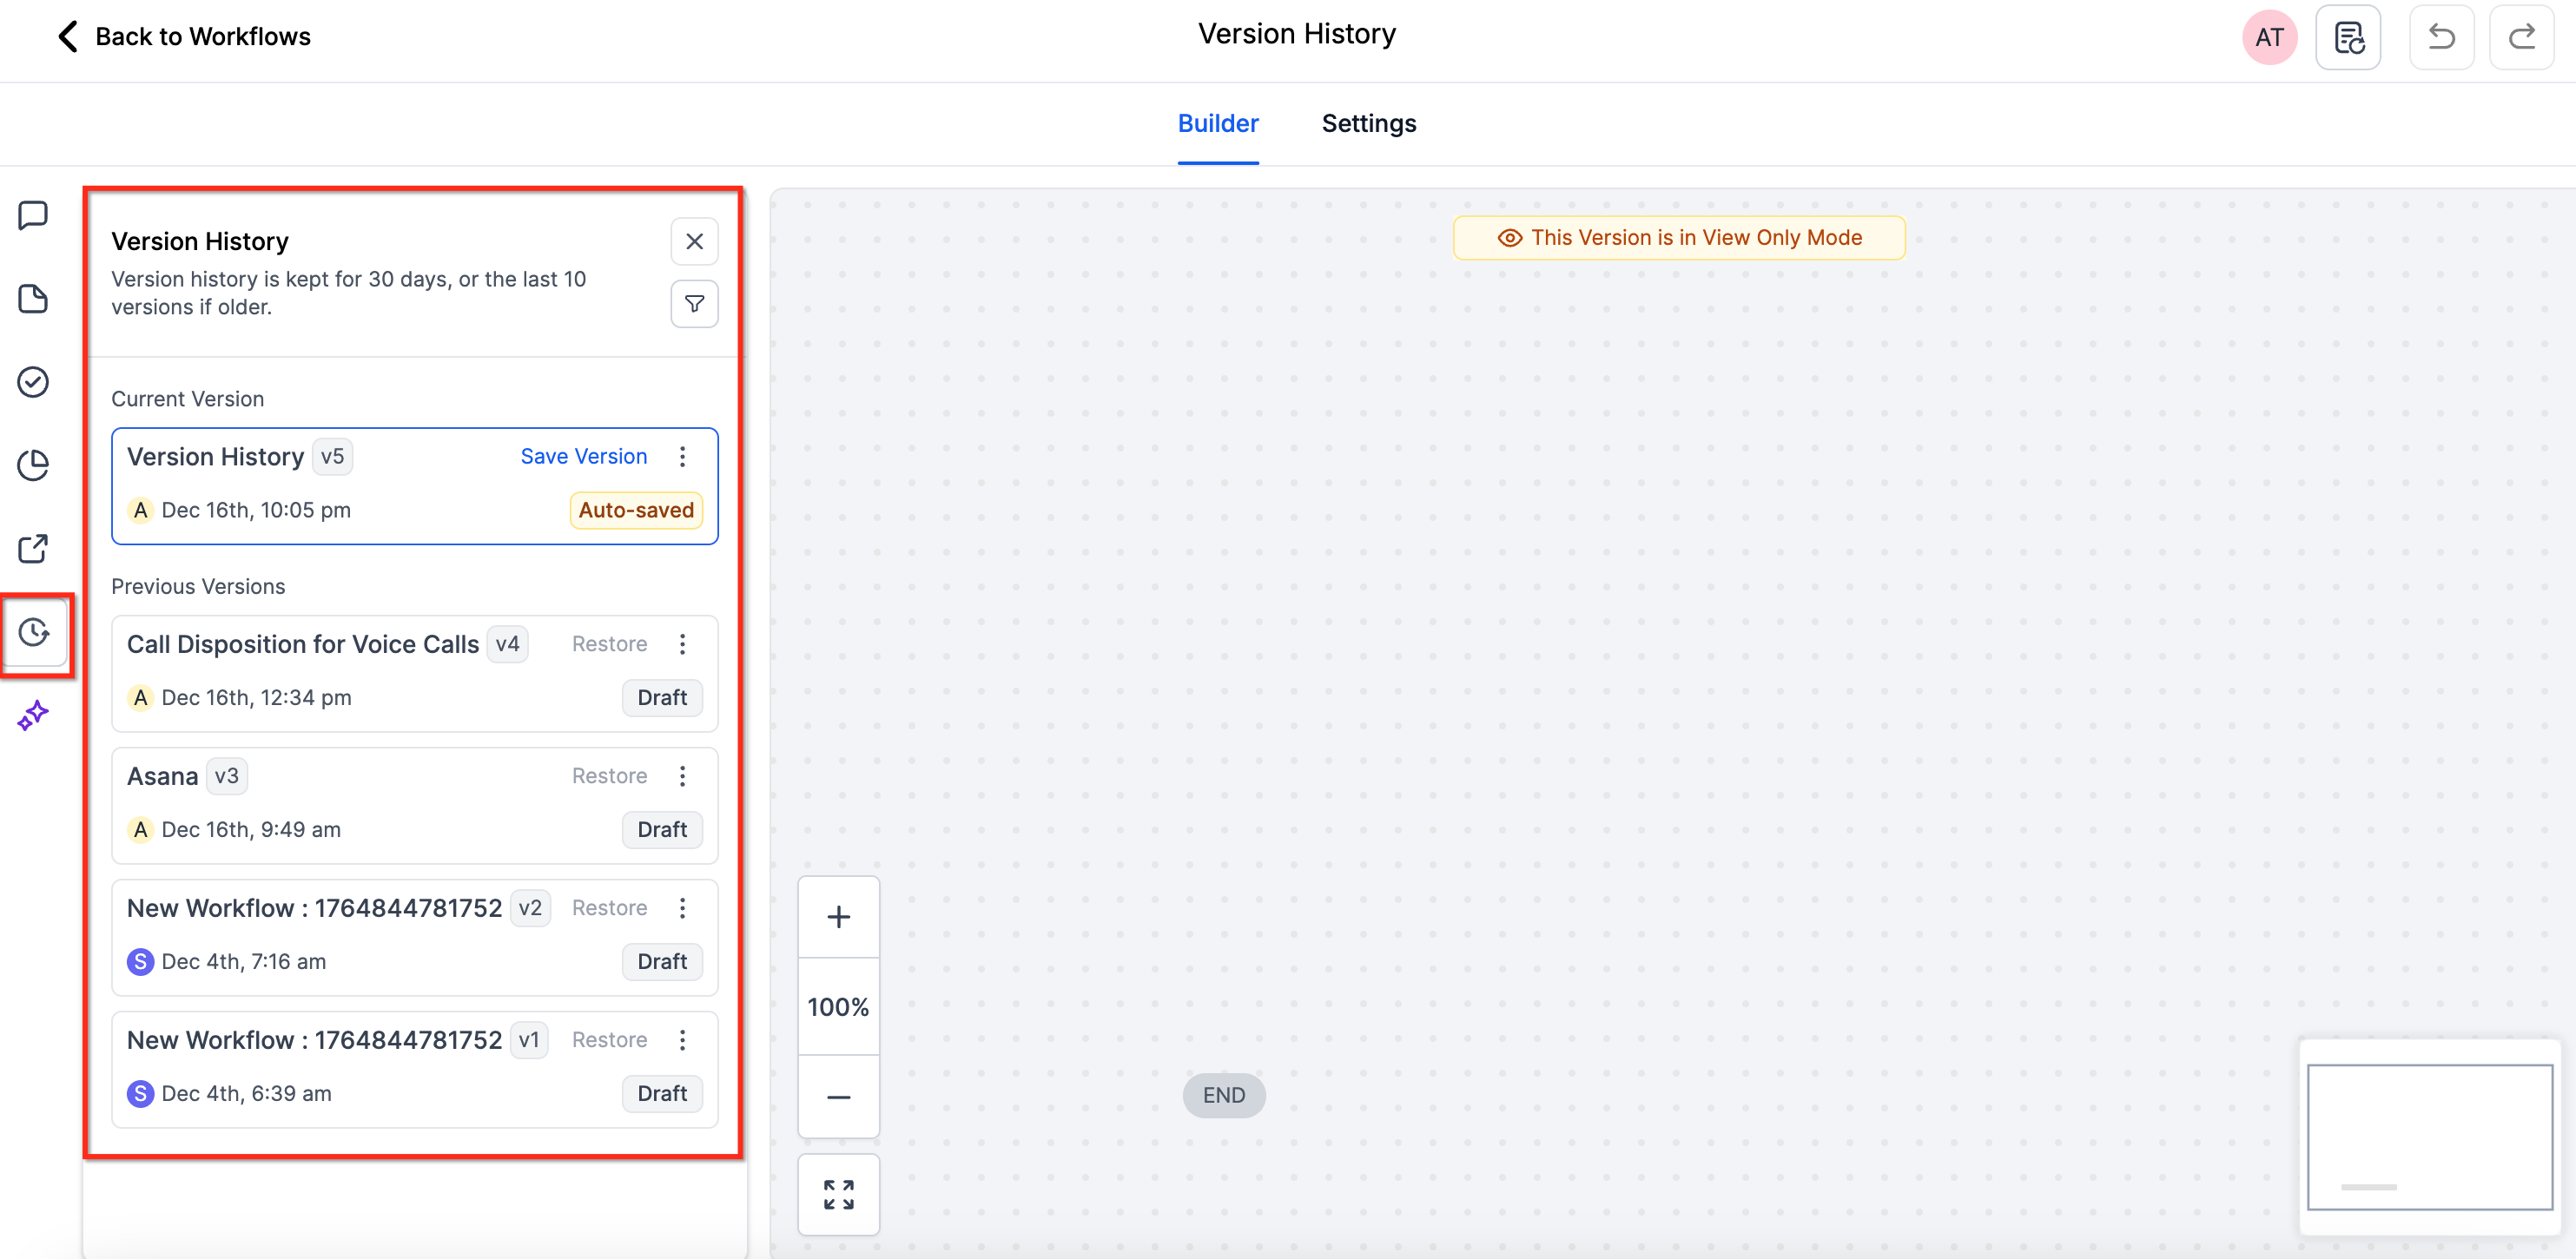Click the comments icon in sidebar
The image size is (2576, 1259).
pyautogui.click(x=34, y=215)
